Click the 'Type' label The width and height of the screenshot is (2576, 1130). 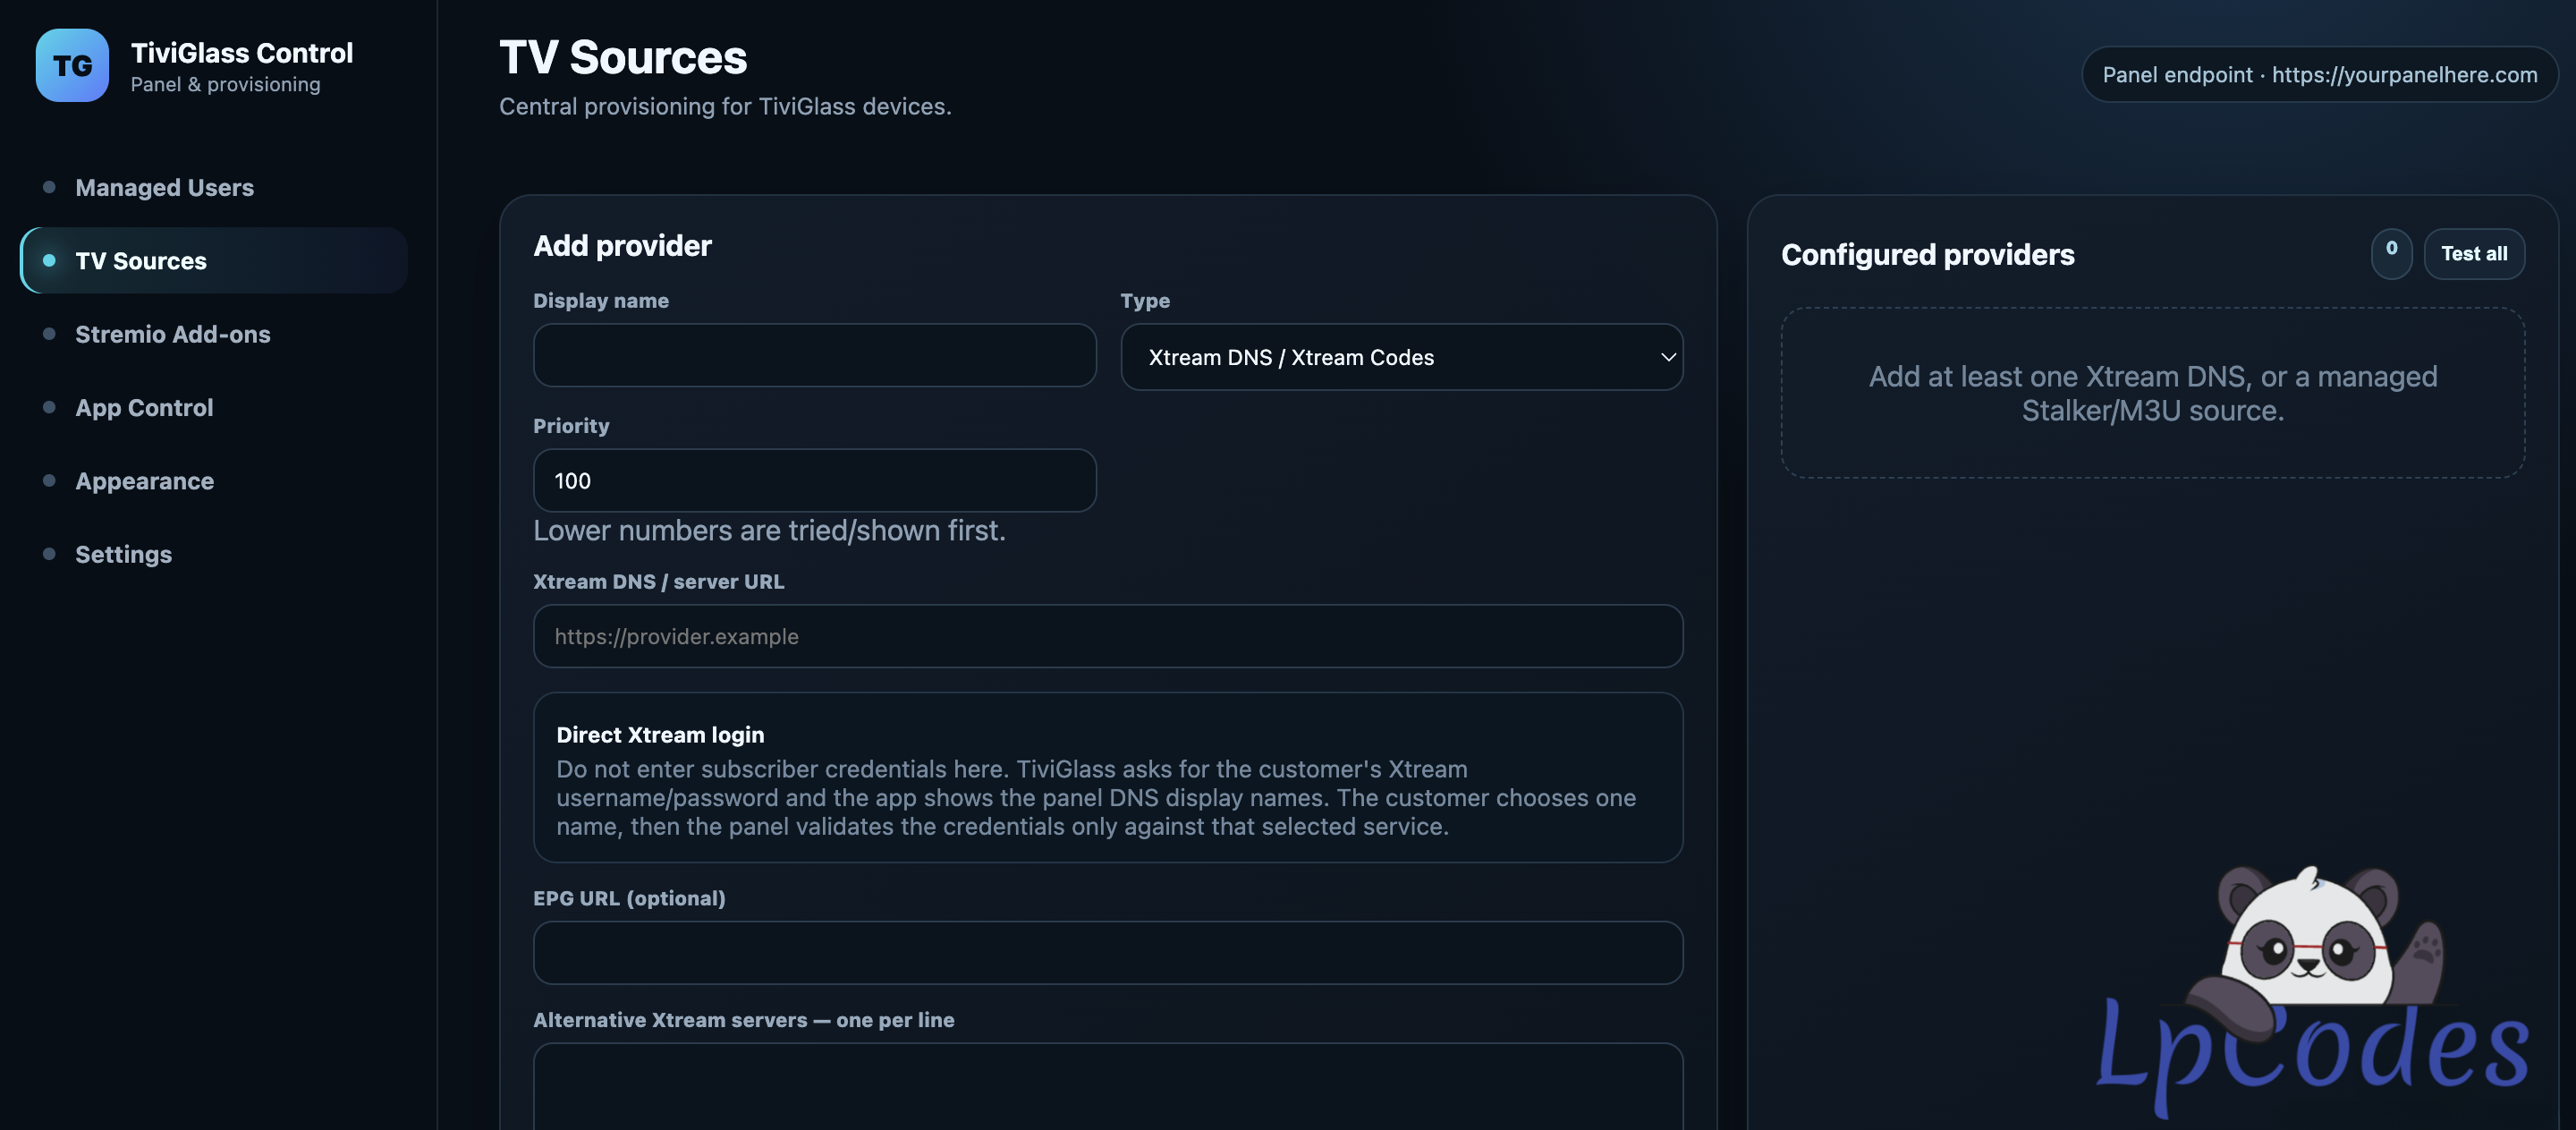point(1145,300)
